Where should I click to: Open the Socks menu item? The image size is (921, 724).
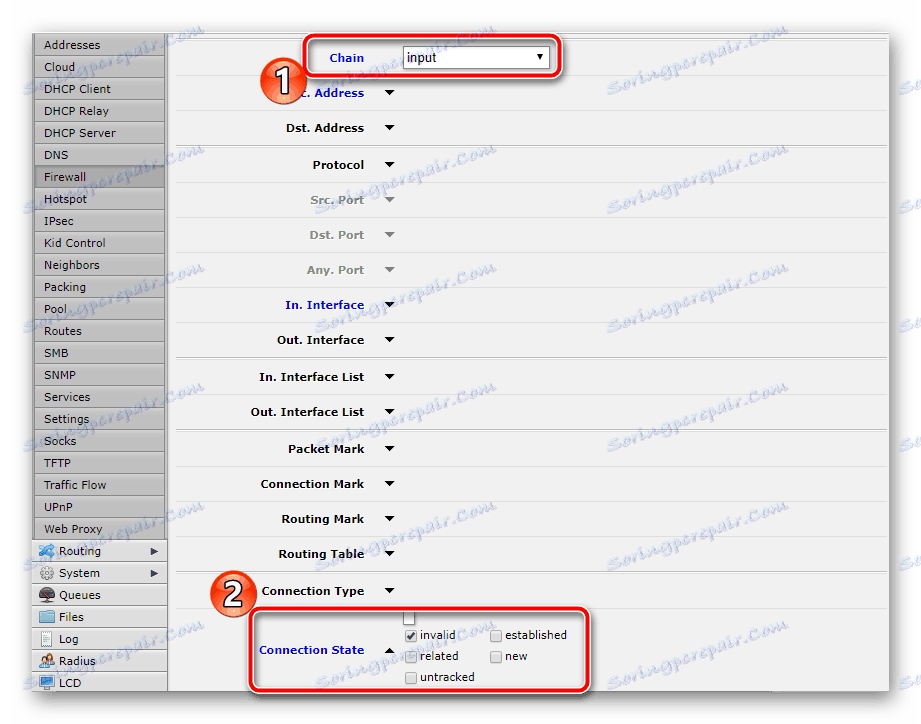pos(99,441)
